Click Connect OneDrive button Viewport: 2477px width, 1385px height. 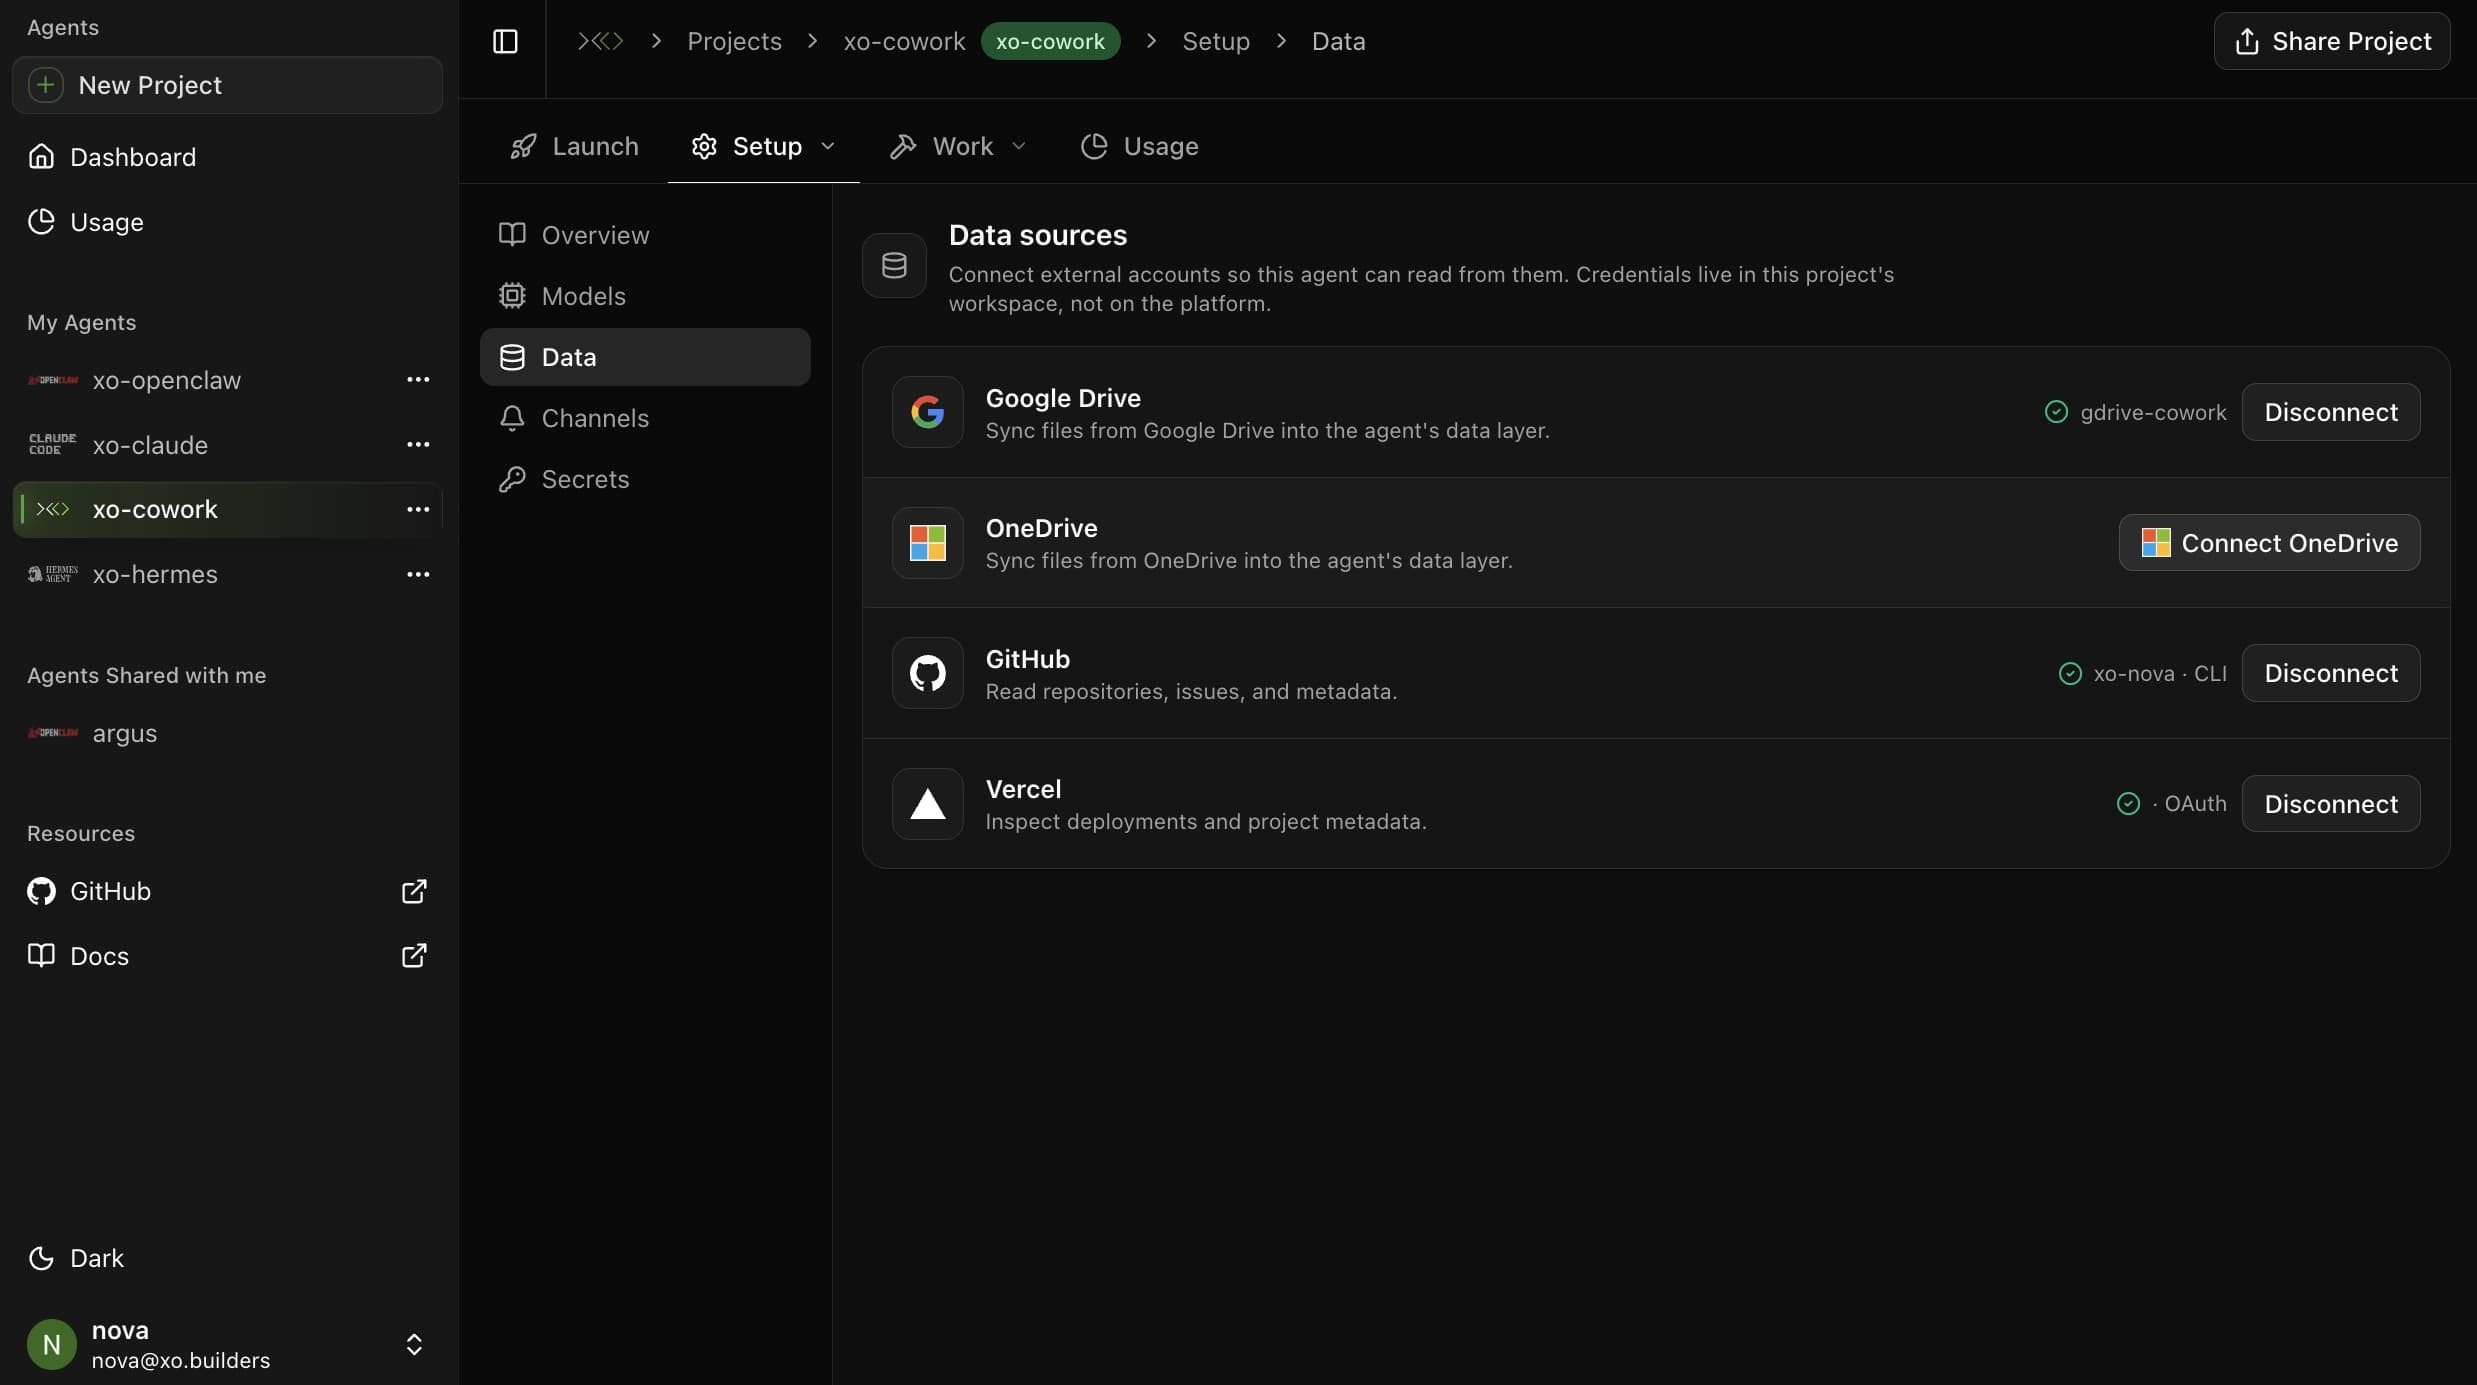pyautogui.click(x=2269, y=543)
